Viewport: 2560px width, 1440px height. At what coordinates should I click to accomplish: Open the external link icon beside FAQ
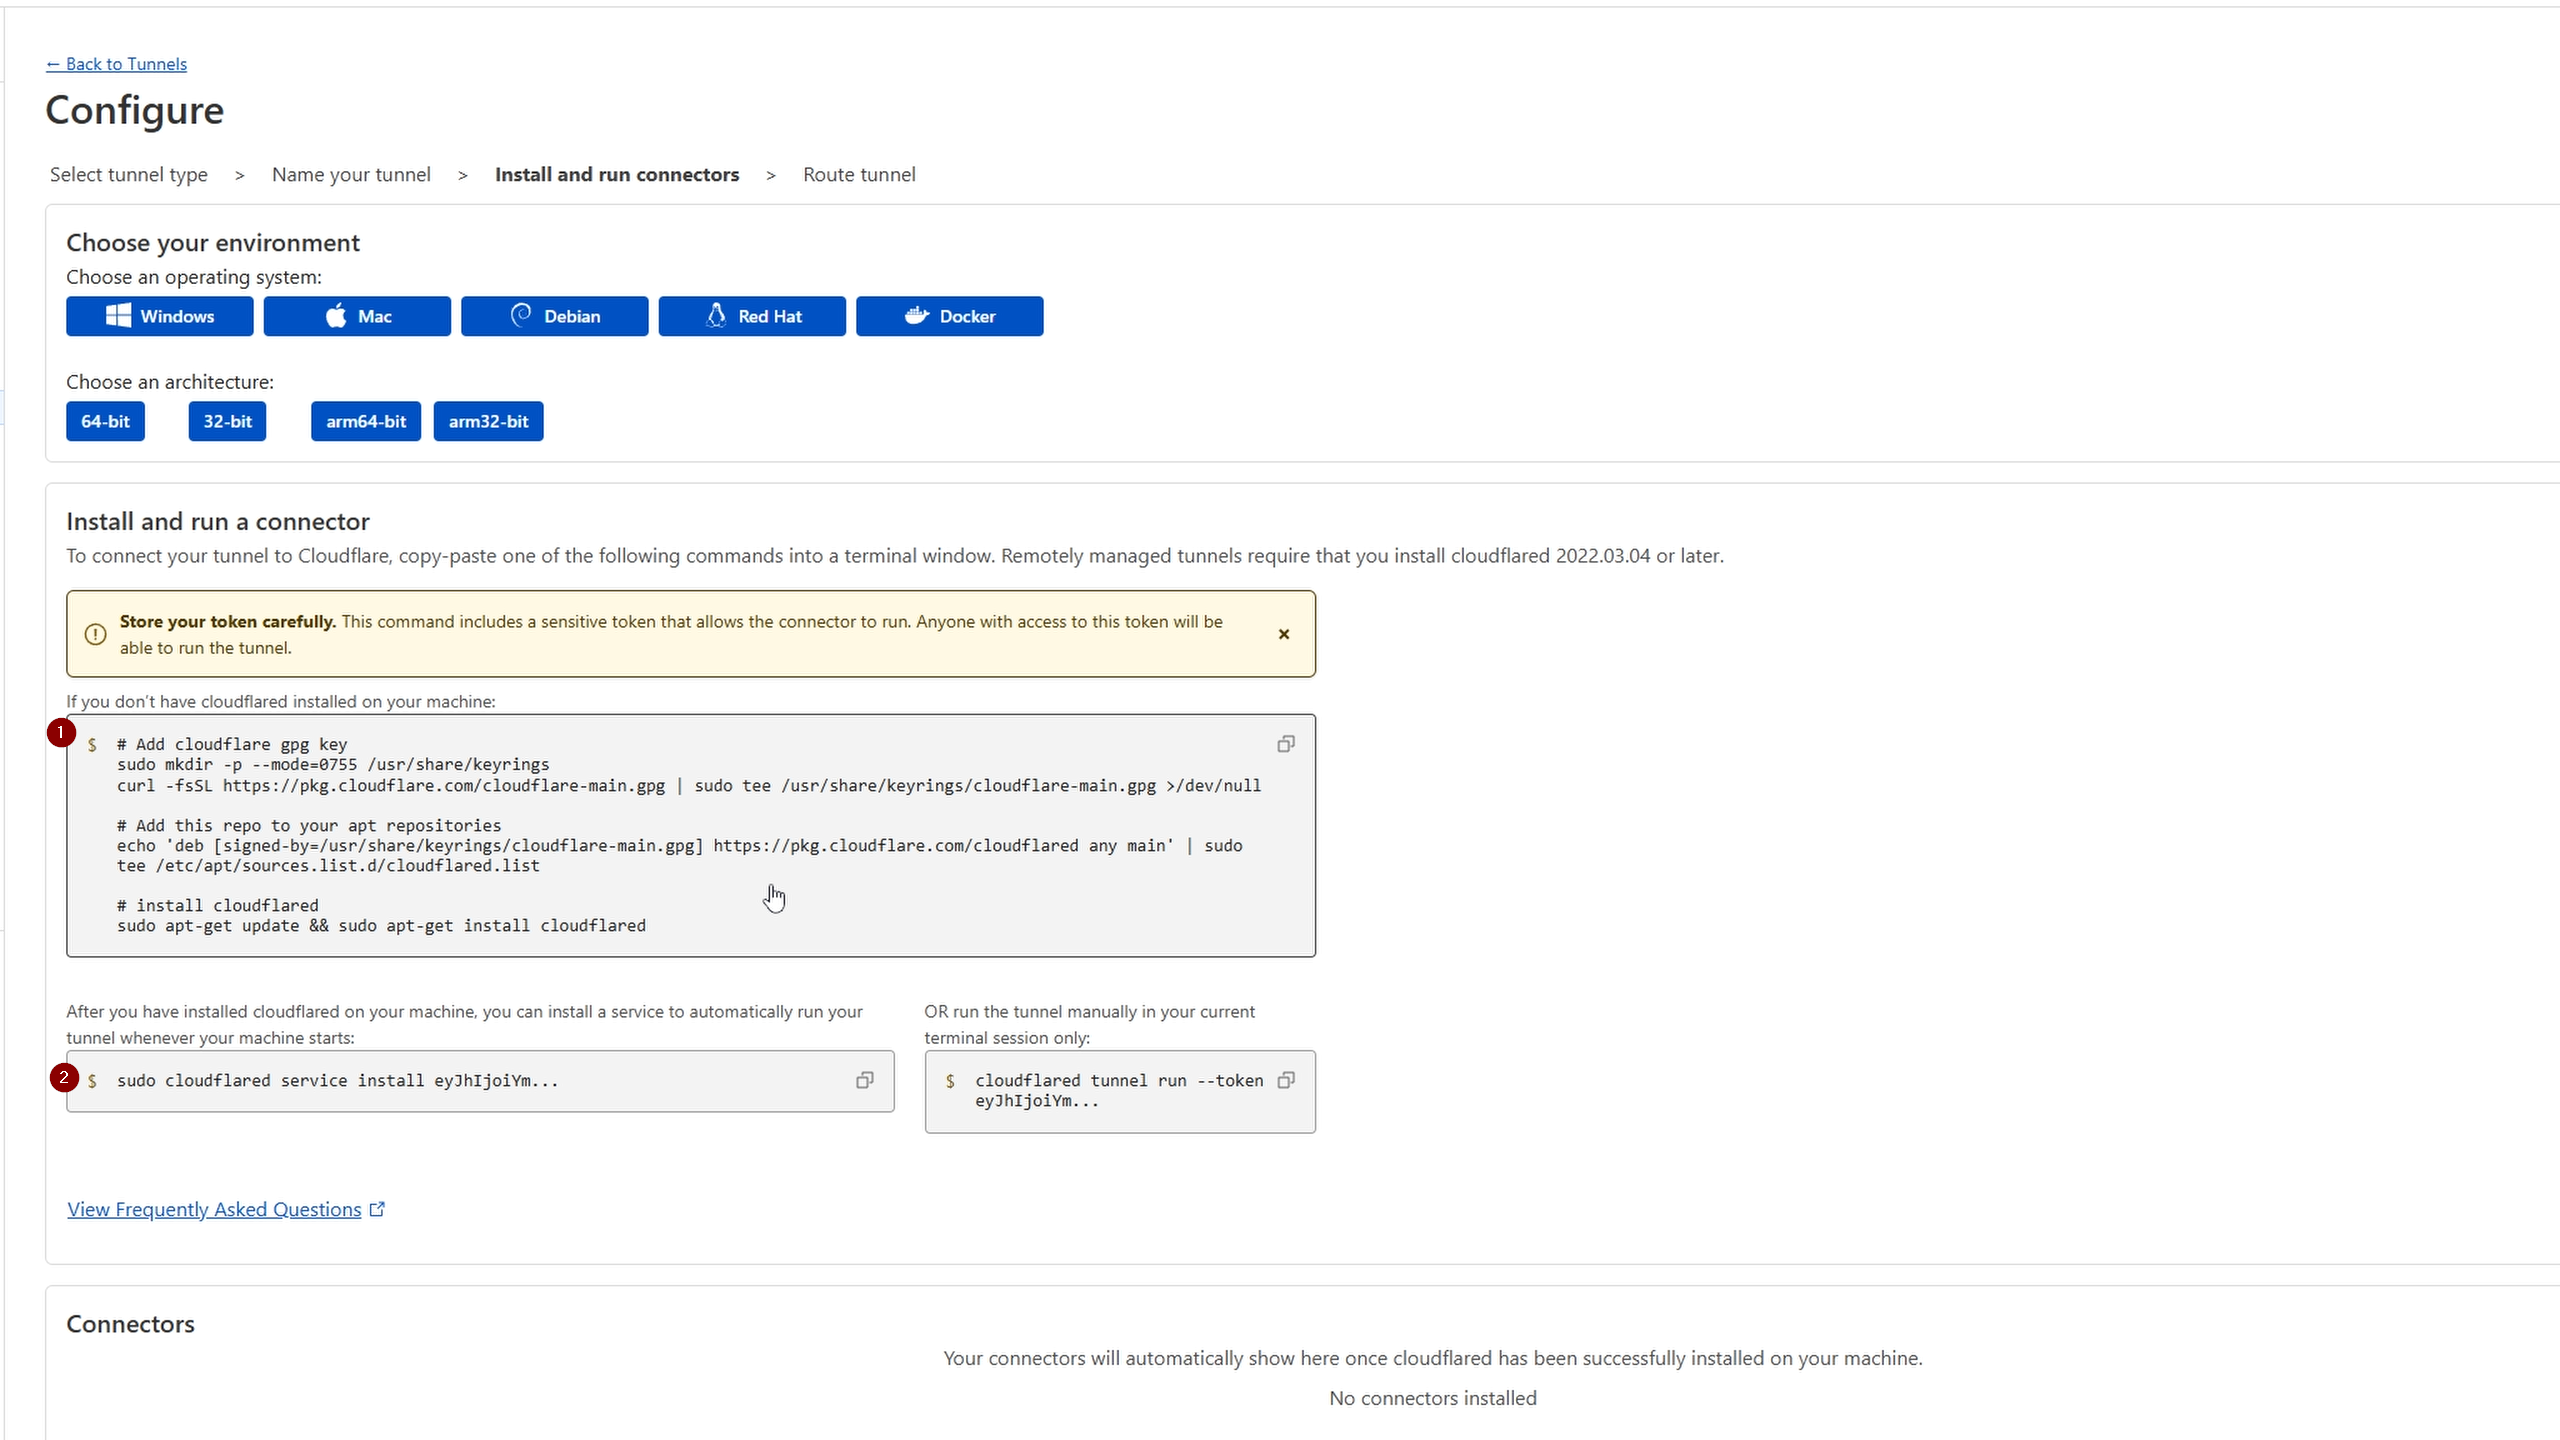377,1209
